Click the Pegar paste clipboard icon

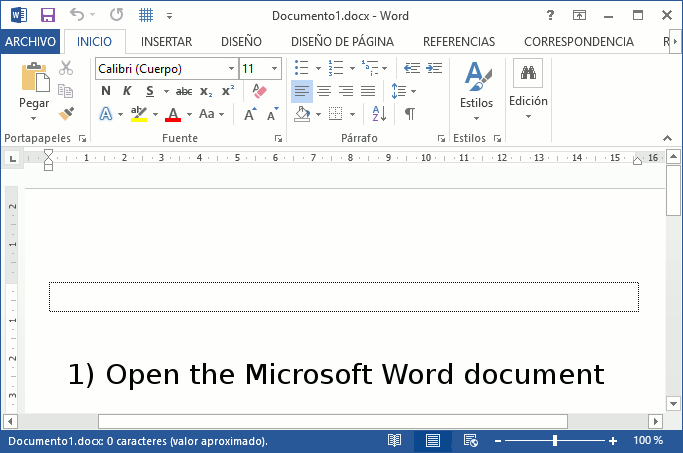(x=34, y=78)
